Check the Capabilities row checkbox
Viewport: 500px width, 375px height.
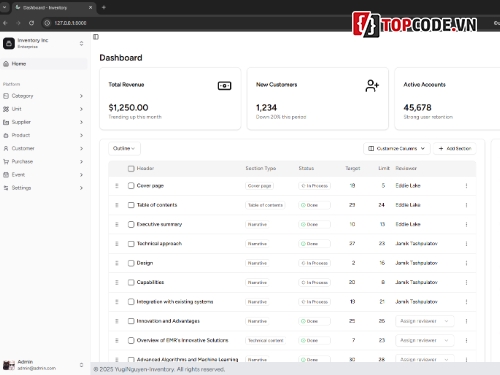[131, 282]
